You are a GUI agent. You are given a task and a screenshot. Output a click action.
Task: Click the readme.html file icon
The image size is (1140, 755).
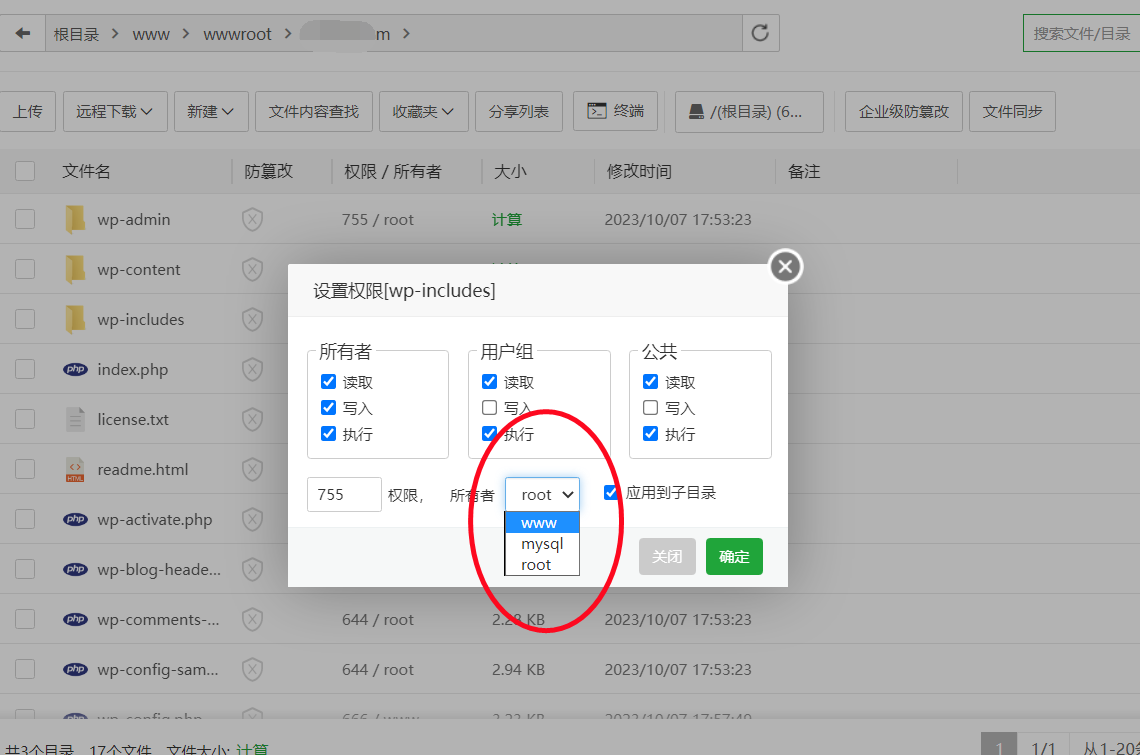click(75, 469)
